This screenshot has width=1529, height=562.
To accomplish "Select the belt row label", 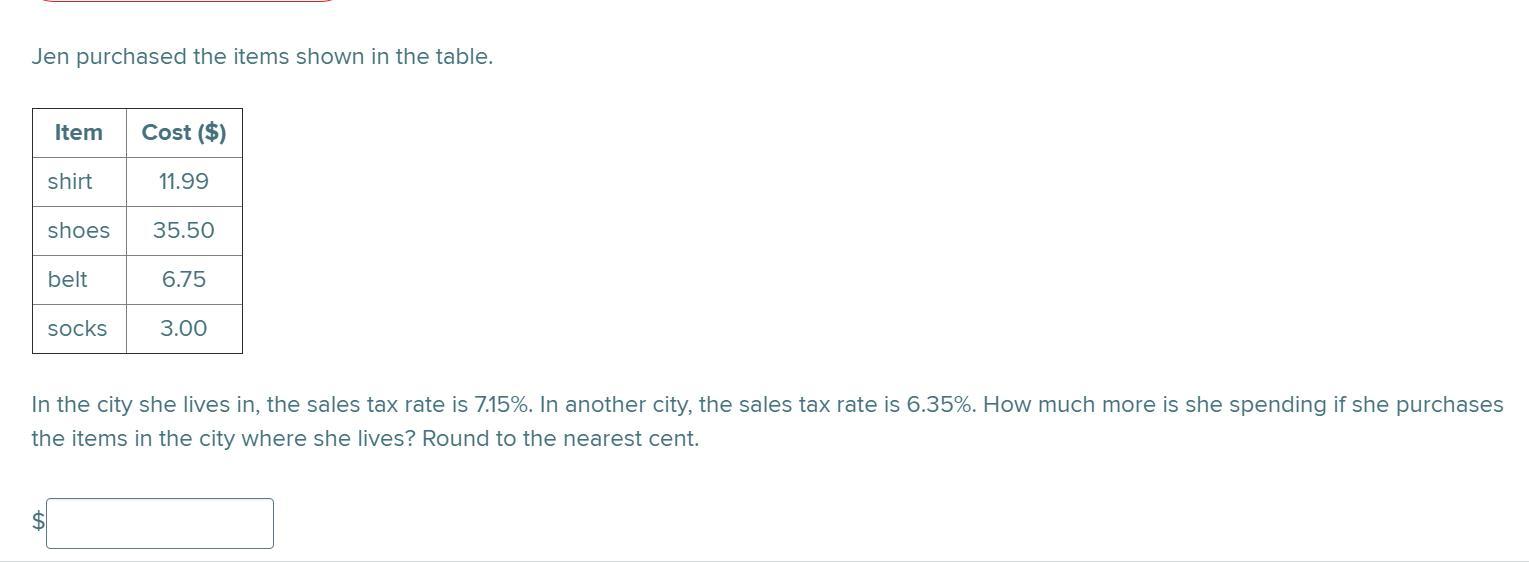I will click(67, 279).
